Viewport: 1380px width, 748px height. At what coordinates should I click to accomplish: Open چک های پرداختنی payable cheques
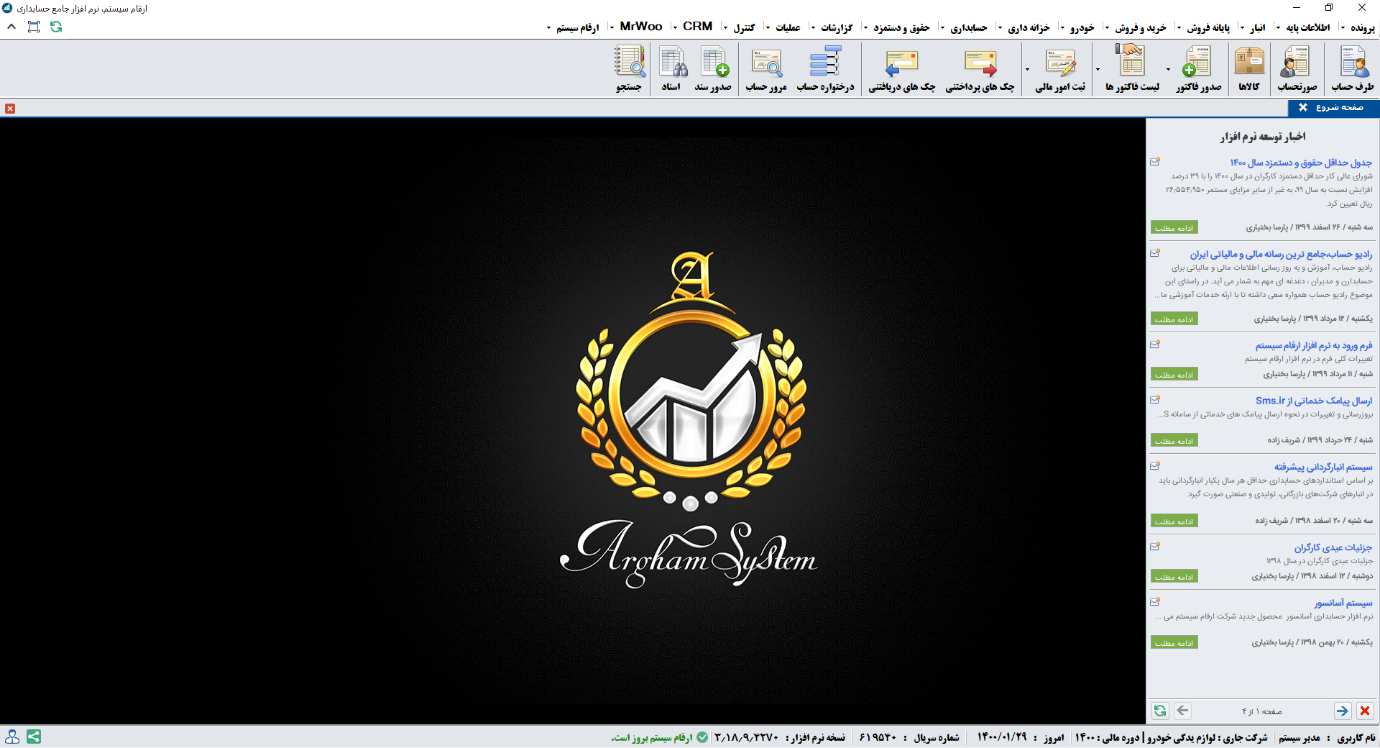[x=980, y=70]
